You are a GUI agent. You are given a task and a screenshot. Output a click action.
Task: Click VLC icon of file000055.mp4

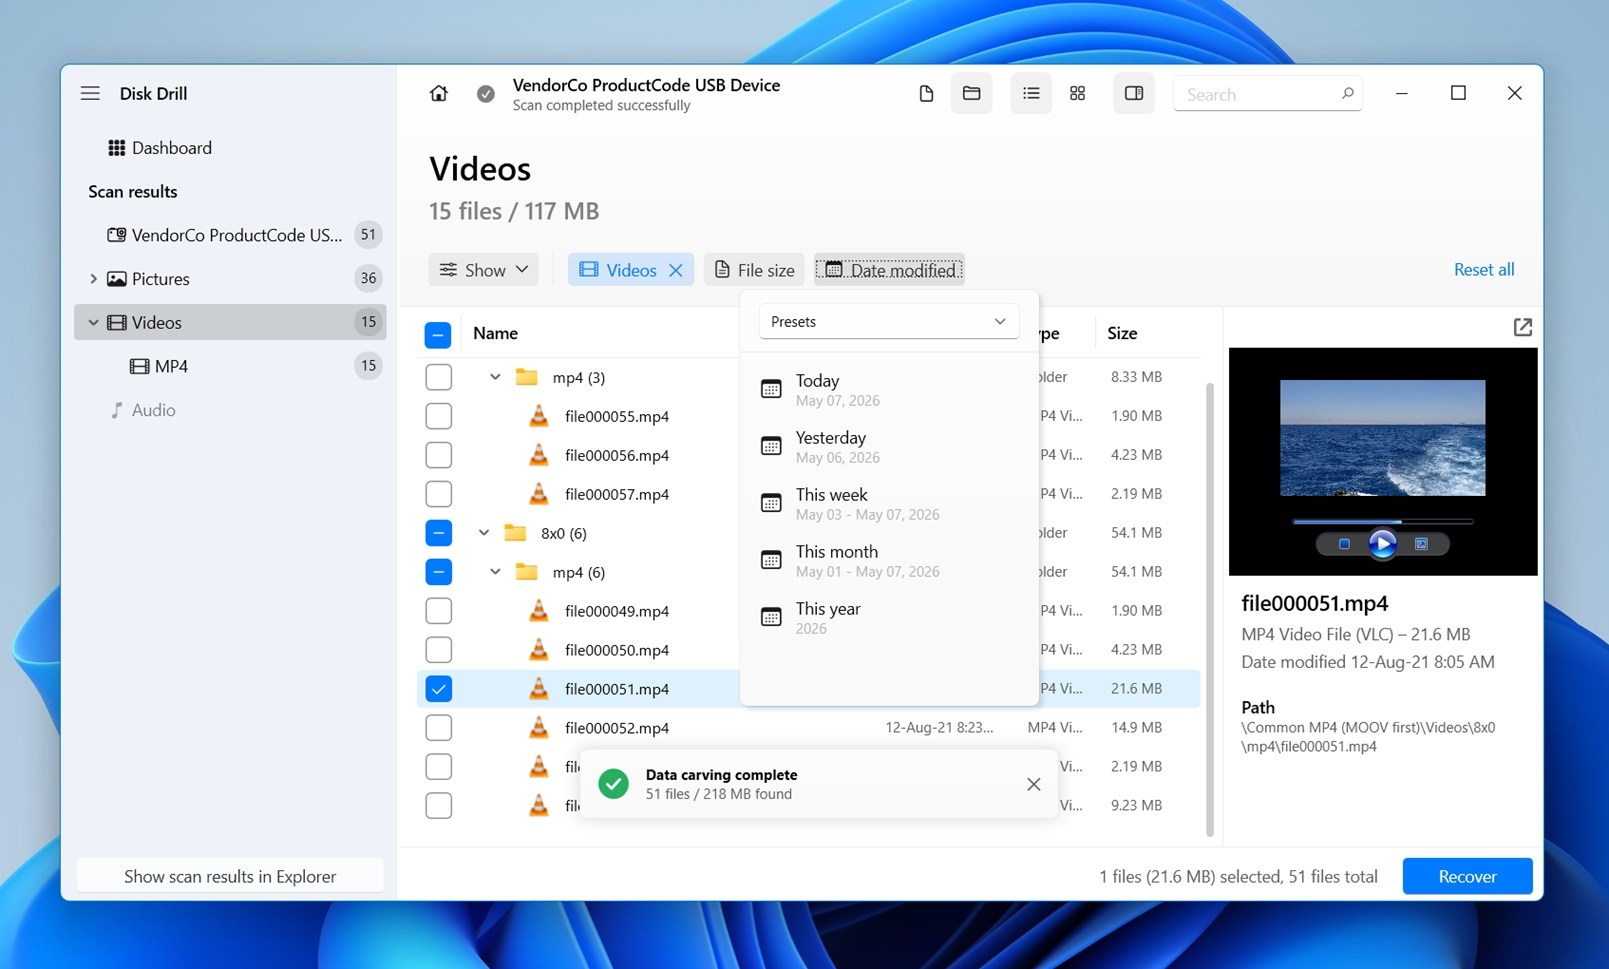(x=539, y=416)
